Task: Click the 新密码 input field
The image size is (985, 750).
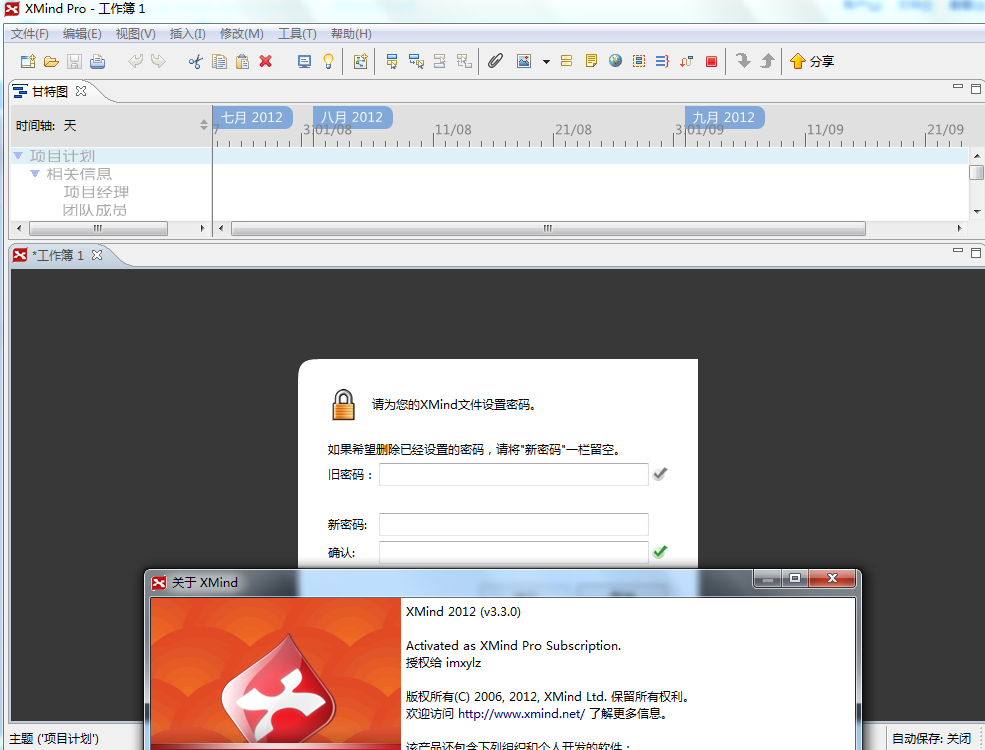Action: (513, 524)
